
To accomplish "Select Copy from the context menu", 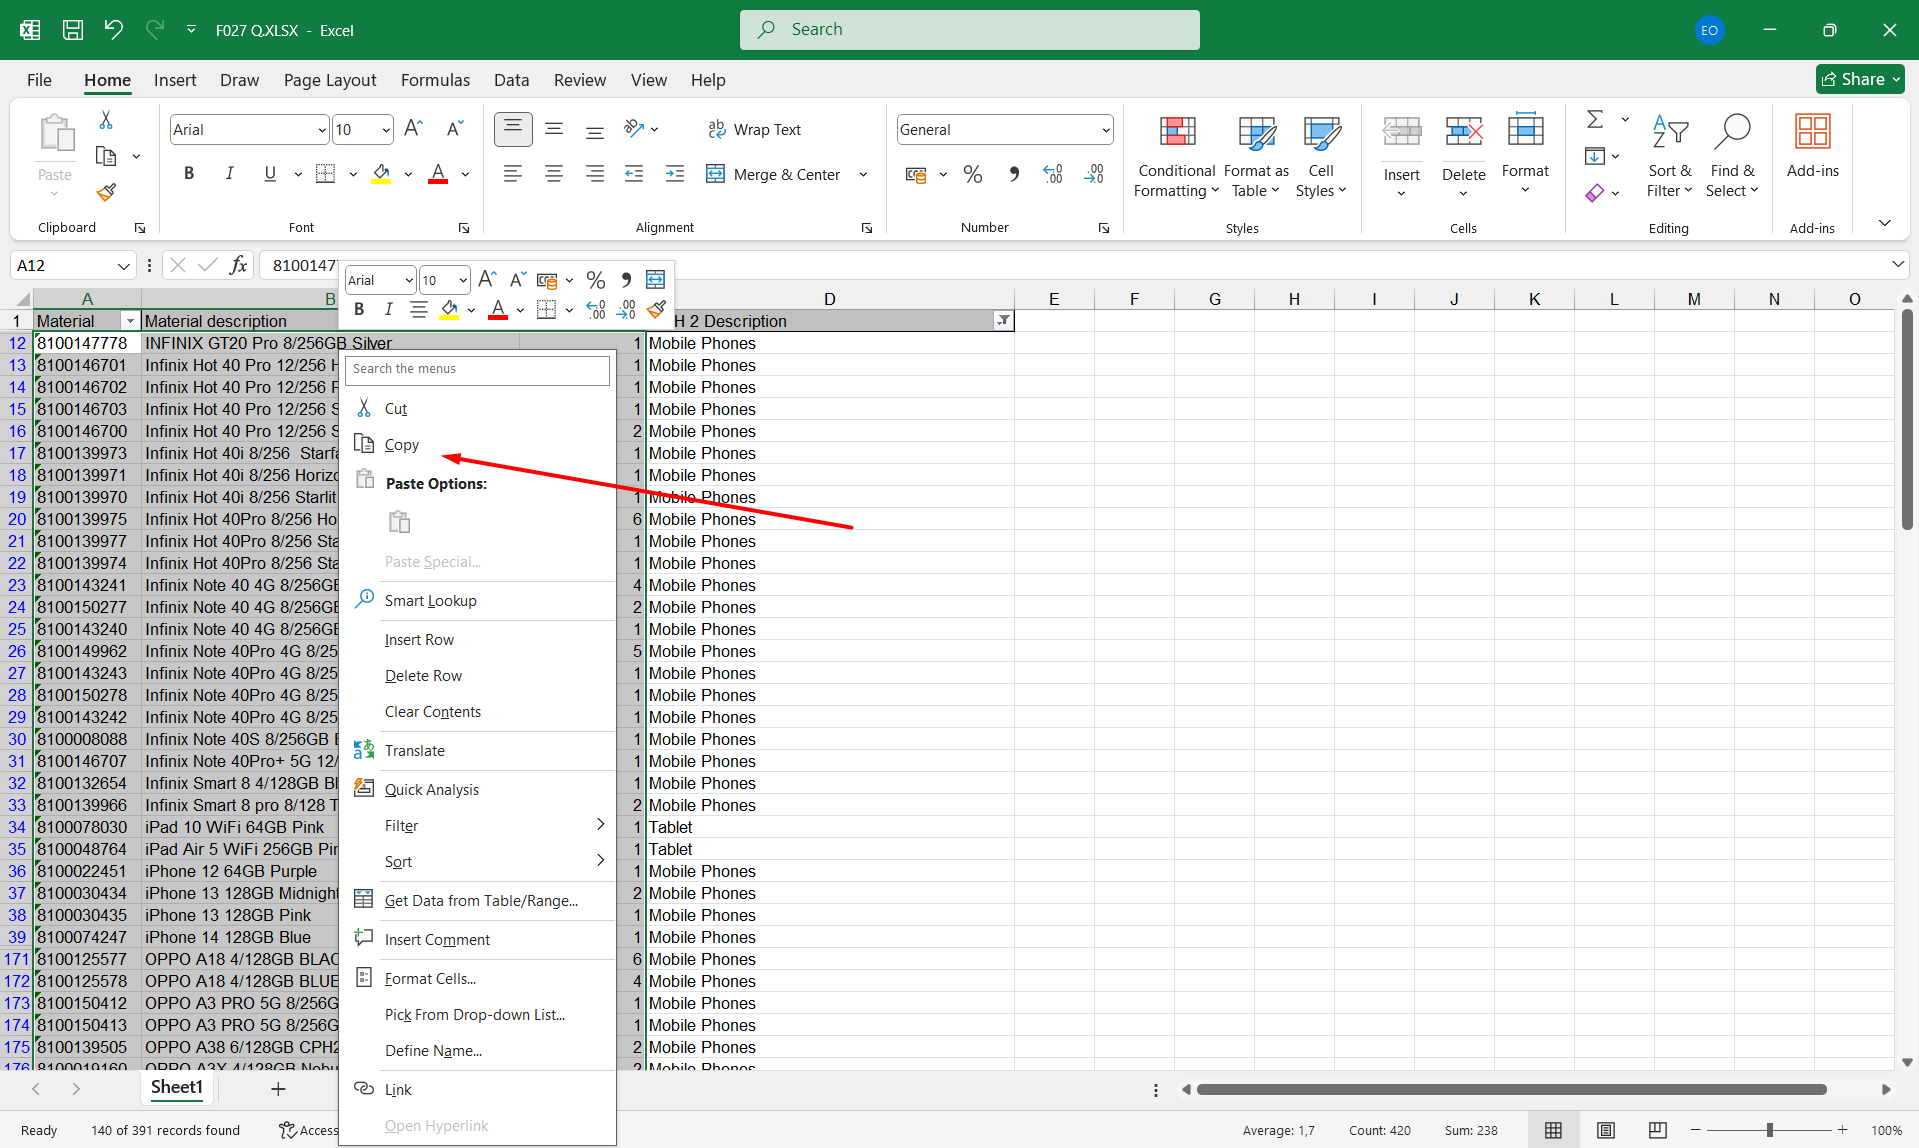I will (x=402, y=445).
